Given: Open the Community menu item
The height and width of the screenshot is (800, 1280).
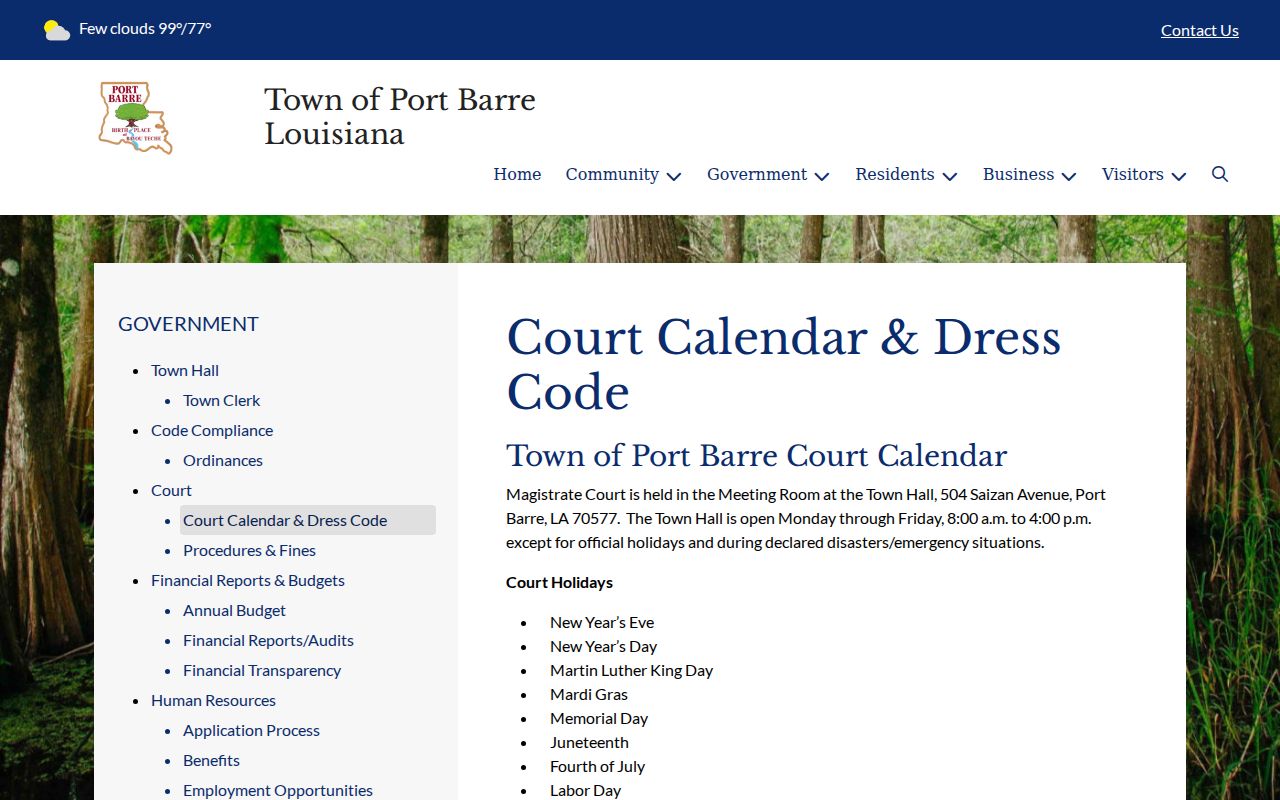Looking at the screenshot, I should click(x=612, y=174).
